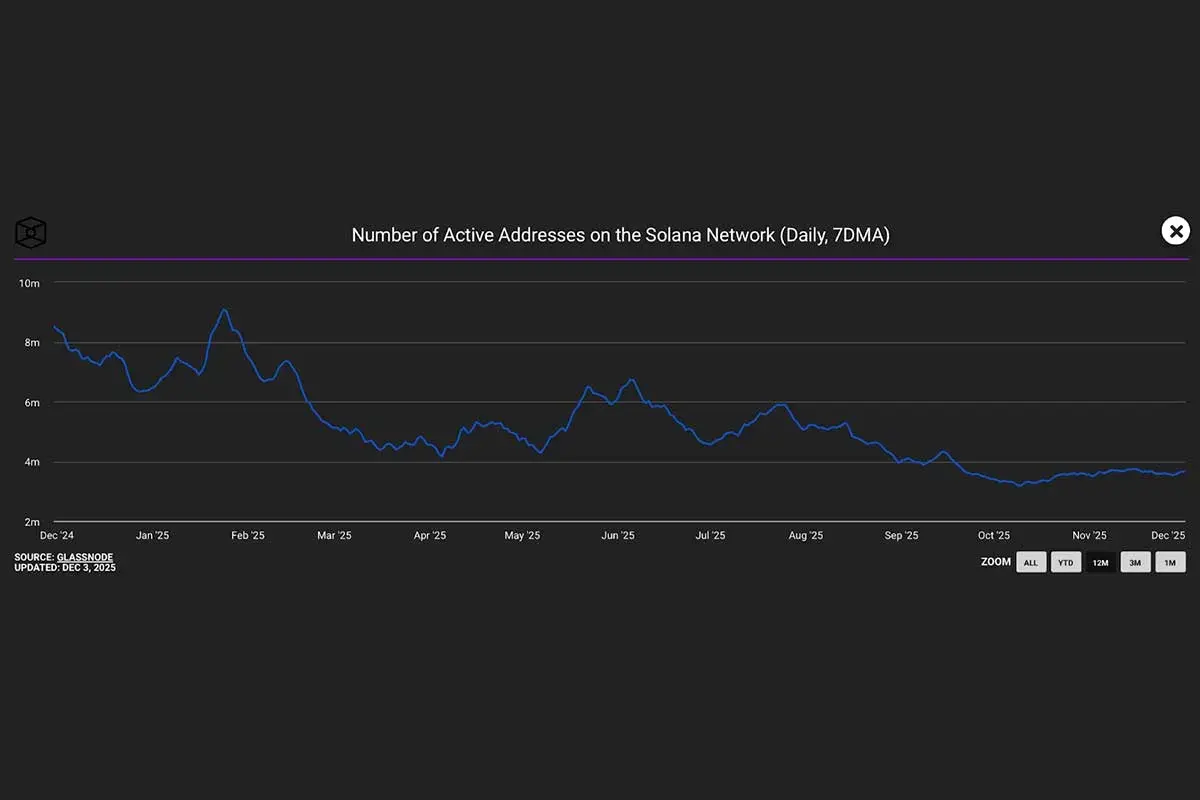Click the blue trend line at its lowest point
The image size is (1200, 800).
pyautogui.click(x=1020, y=484)
